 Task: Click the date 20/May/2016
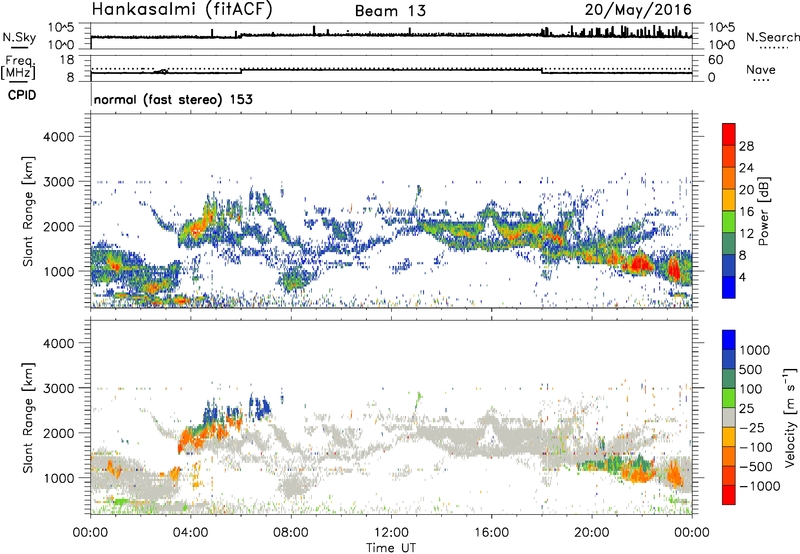pos(638,10)
